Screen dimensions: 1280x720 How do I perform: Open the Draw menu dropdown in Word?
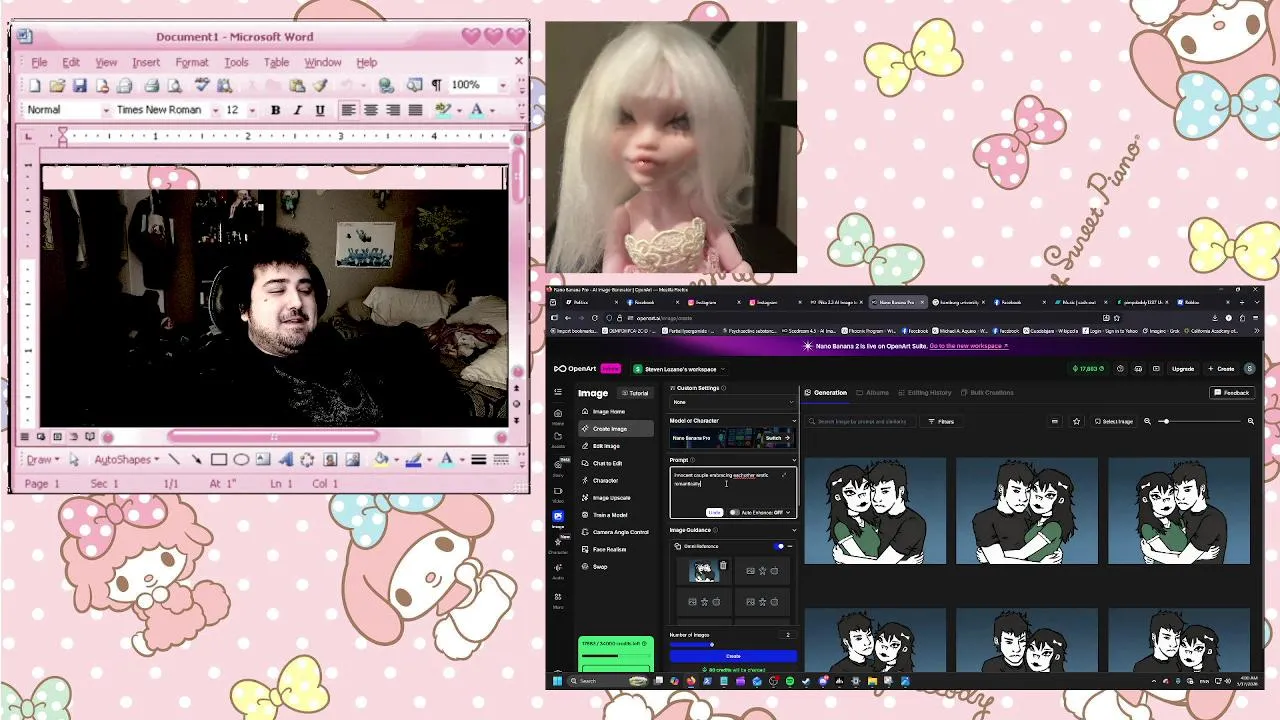[x=43, y=460]
